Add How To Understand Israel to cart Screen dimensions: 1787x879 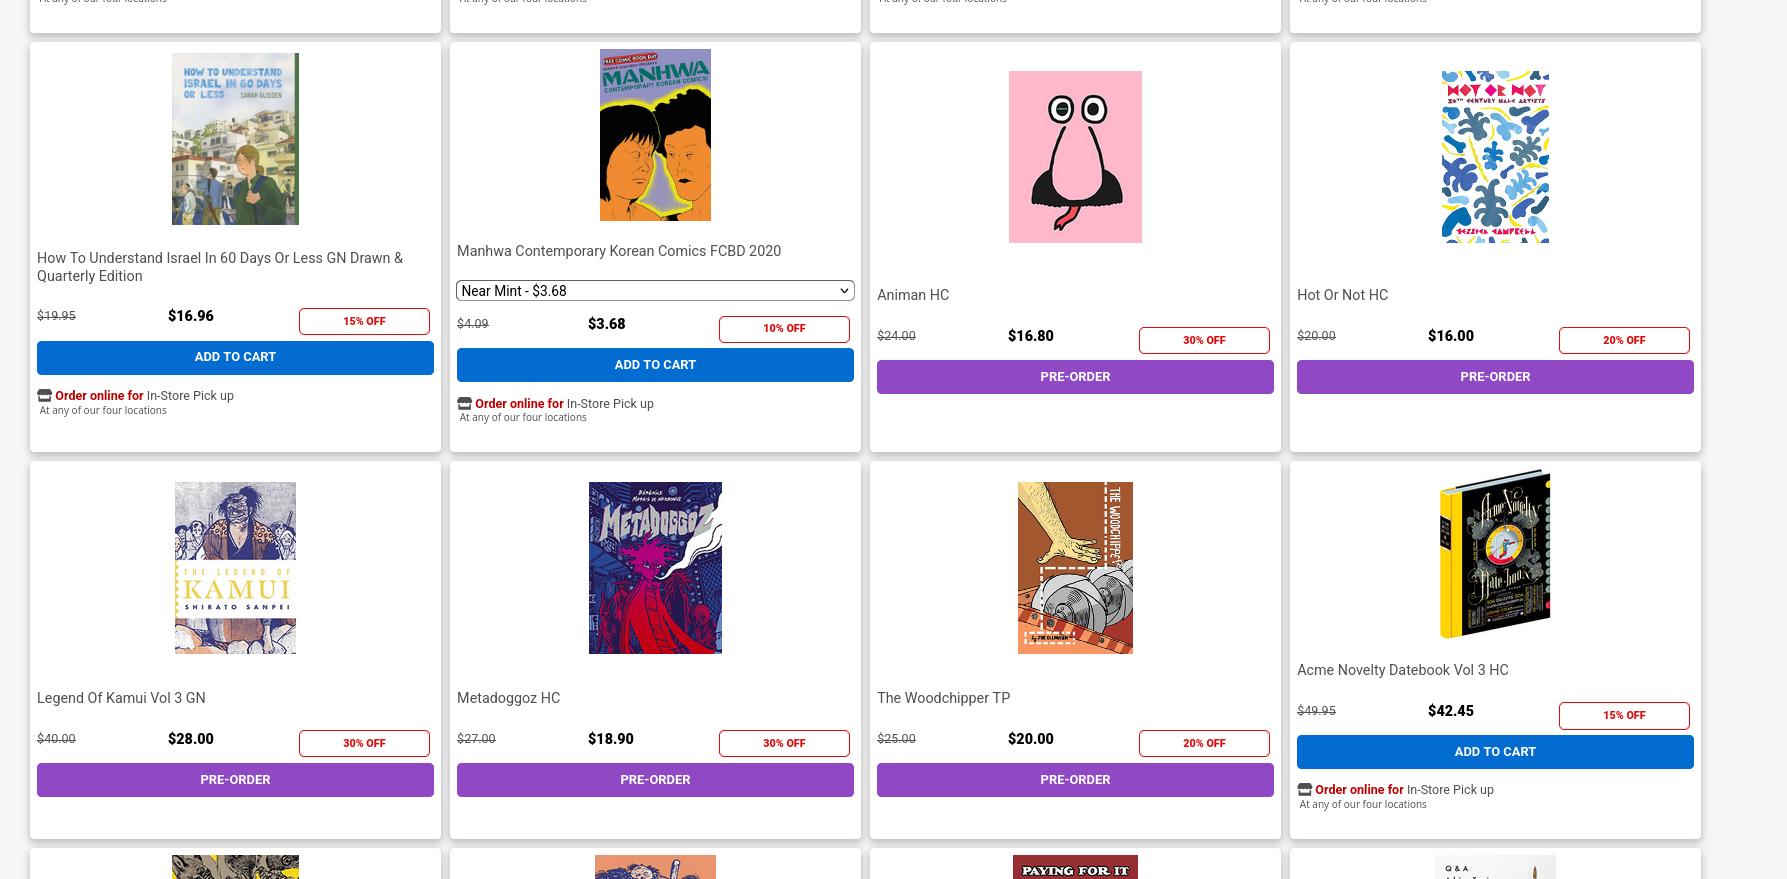235,357
